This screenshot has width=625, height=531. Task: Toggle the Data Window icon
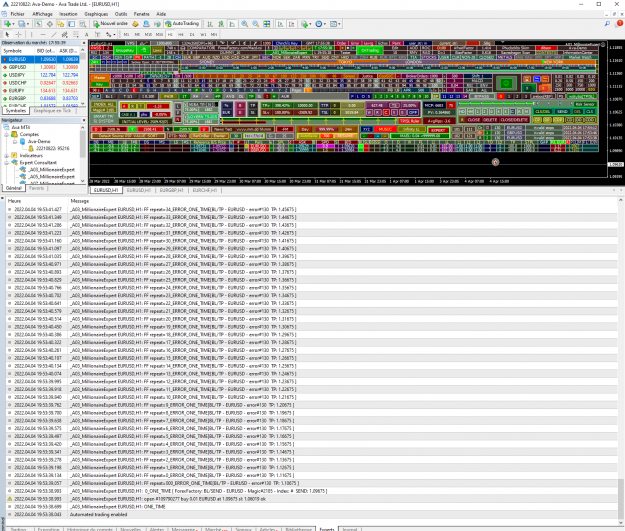(50, 24)
